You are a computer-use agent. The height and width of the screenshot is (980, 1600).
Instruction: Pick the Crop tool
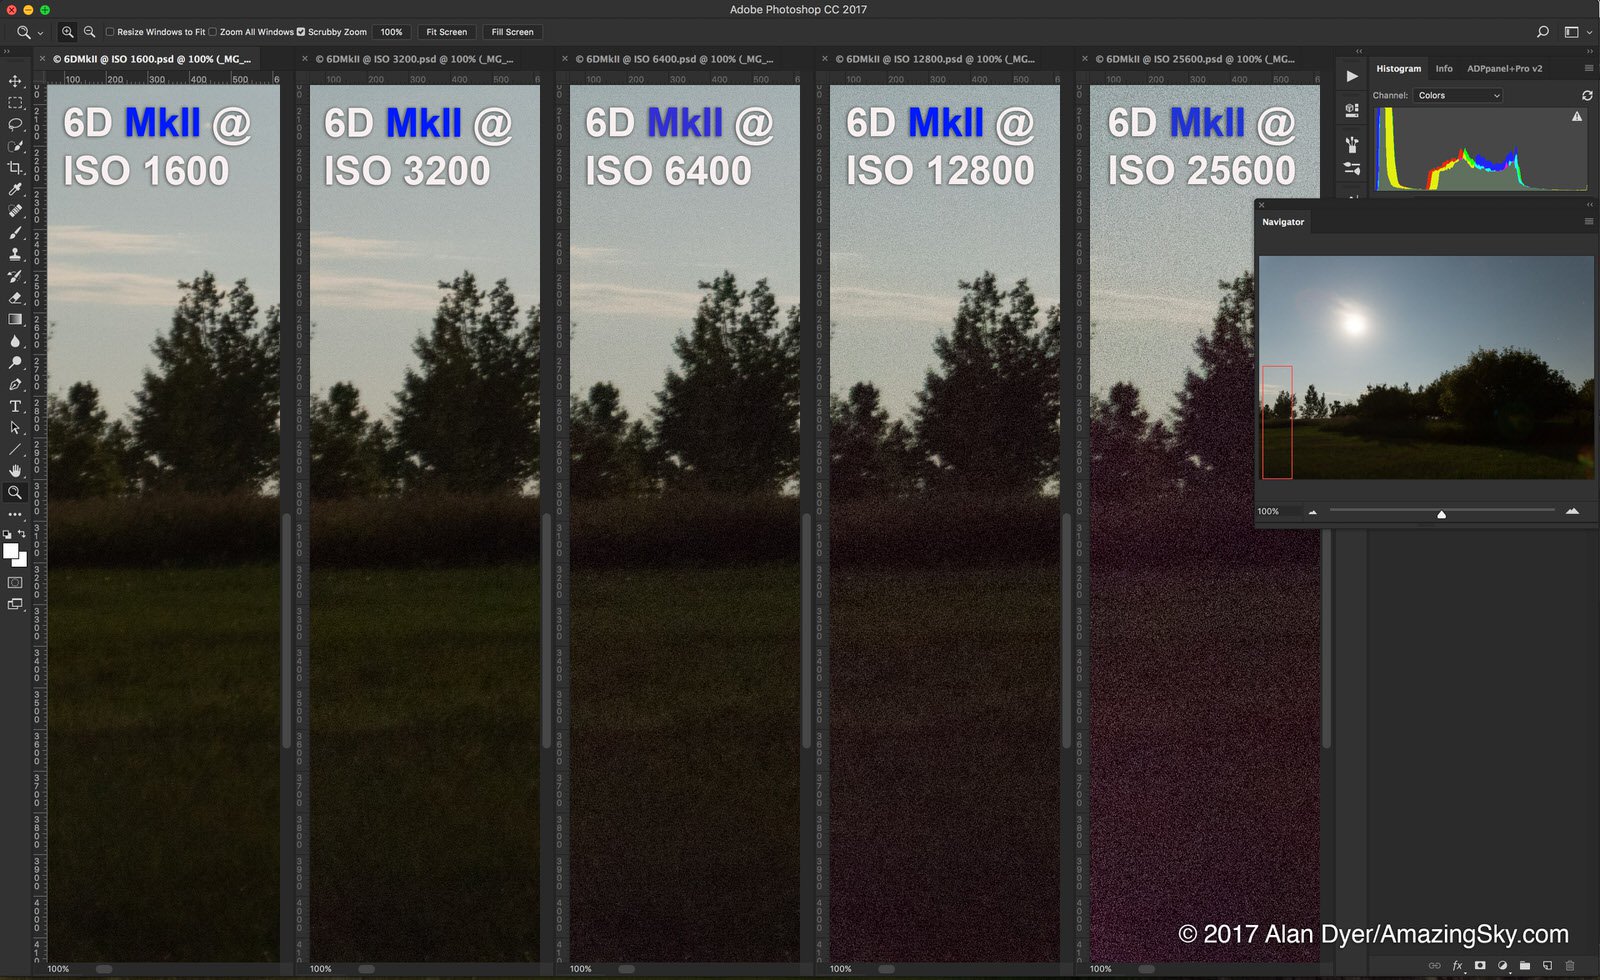(15, 168)
